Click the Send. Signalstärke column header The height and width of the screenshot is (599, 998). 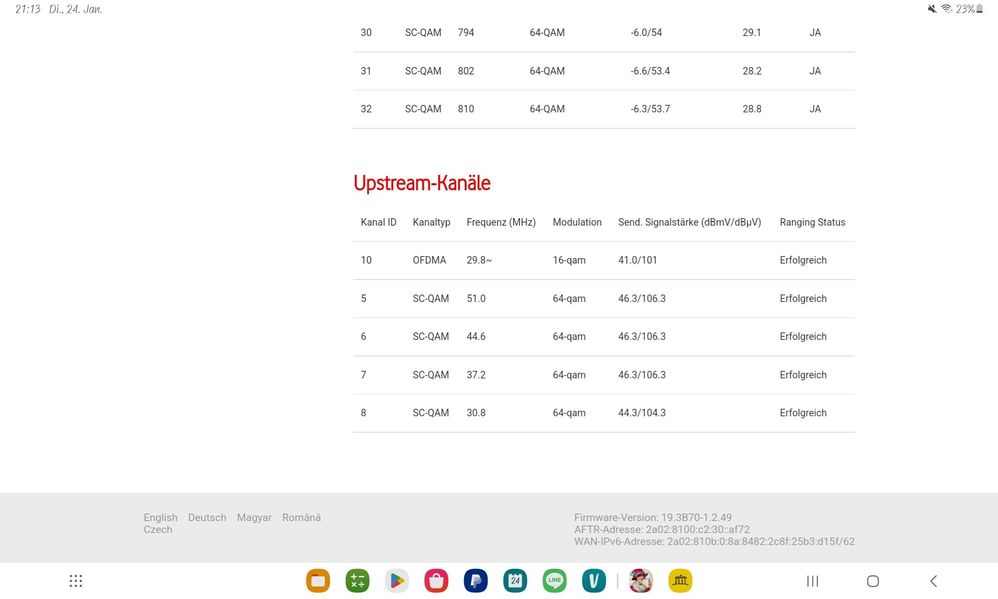point(689,222)
